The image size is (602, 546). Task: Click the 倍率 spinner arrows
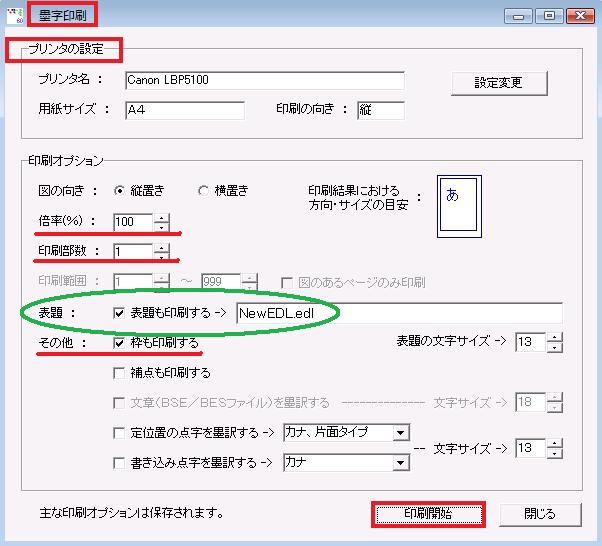click(x=162, y=222)
